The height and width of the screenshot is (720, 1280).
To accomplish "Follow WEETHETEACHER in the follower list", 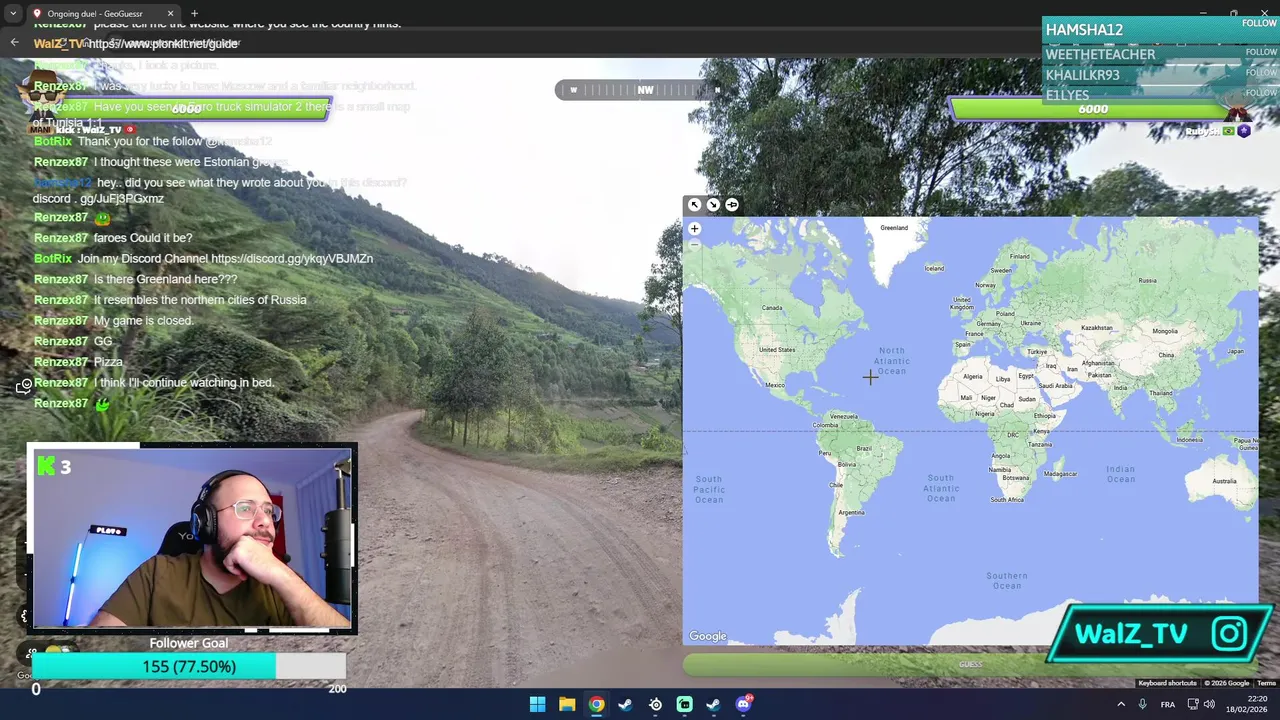I will [1260, 52].
